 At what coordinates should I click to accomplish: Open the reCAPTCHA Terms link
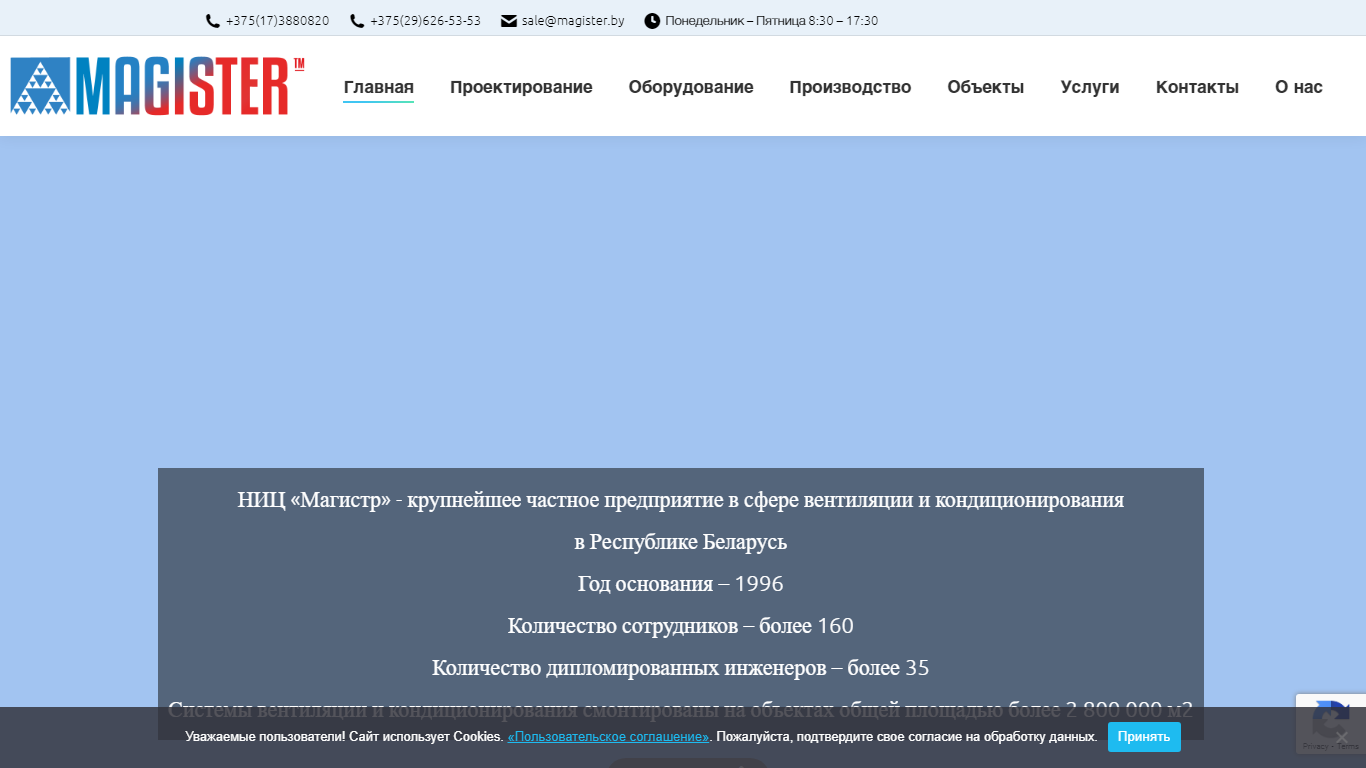(x=1348, y=746)
